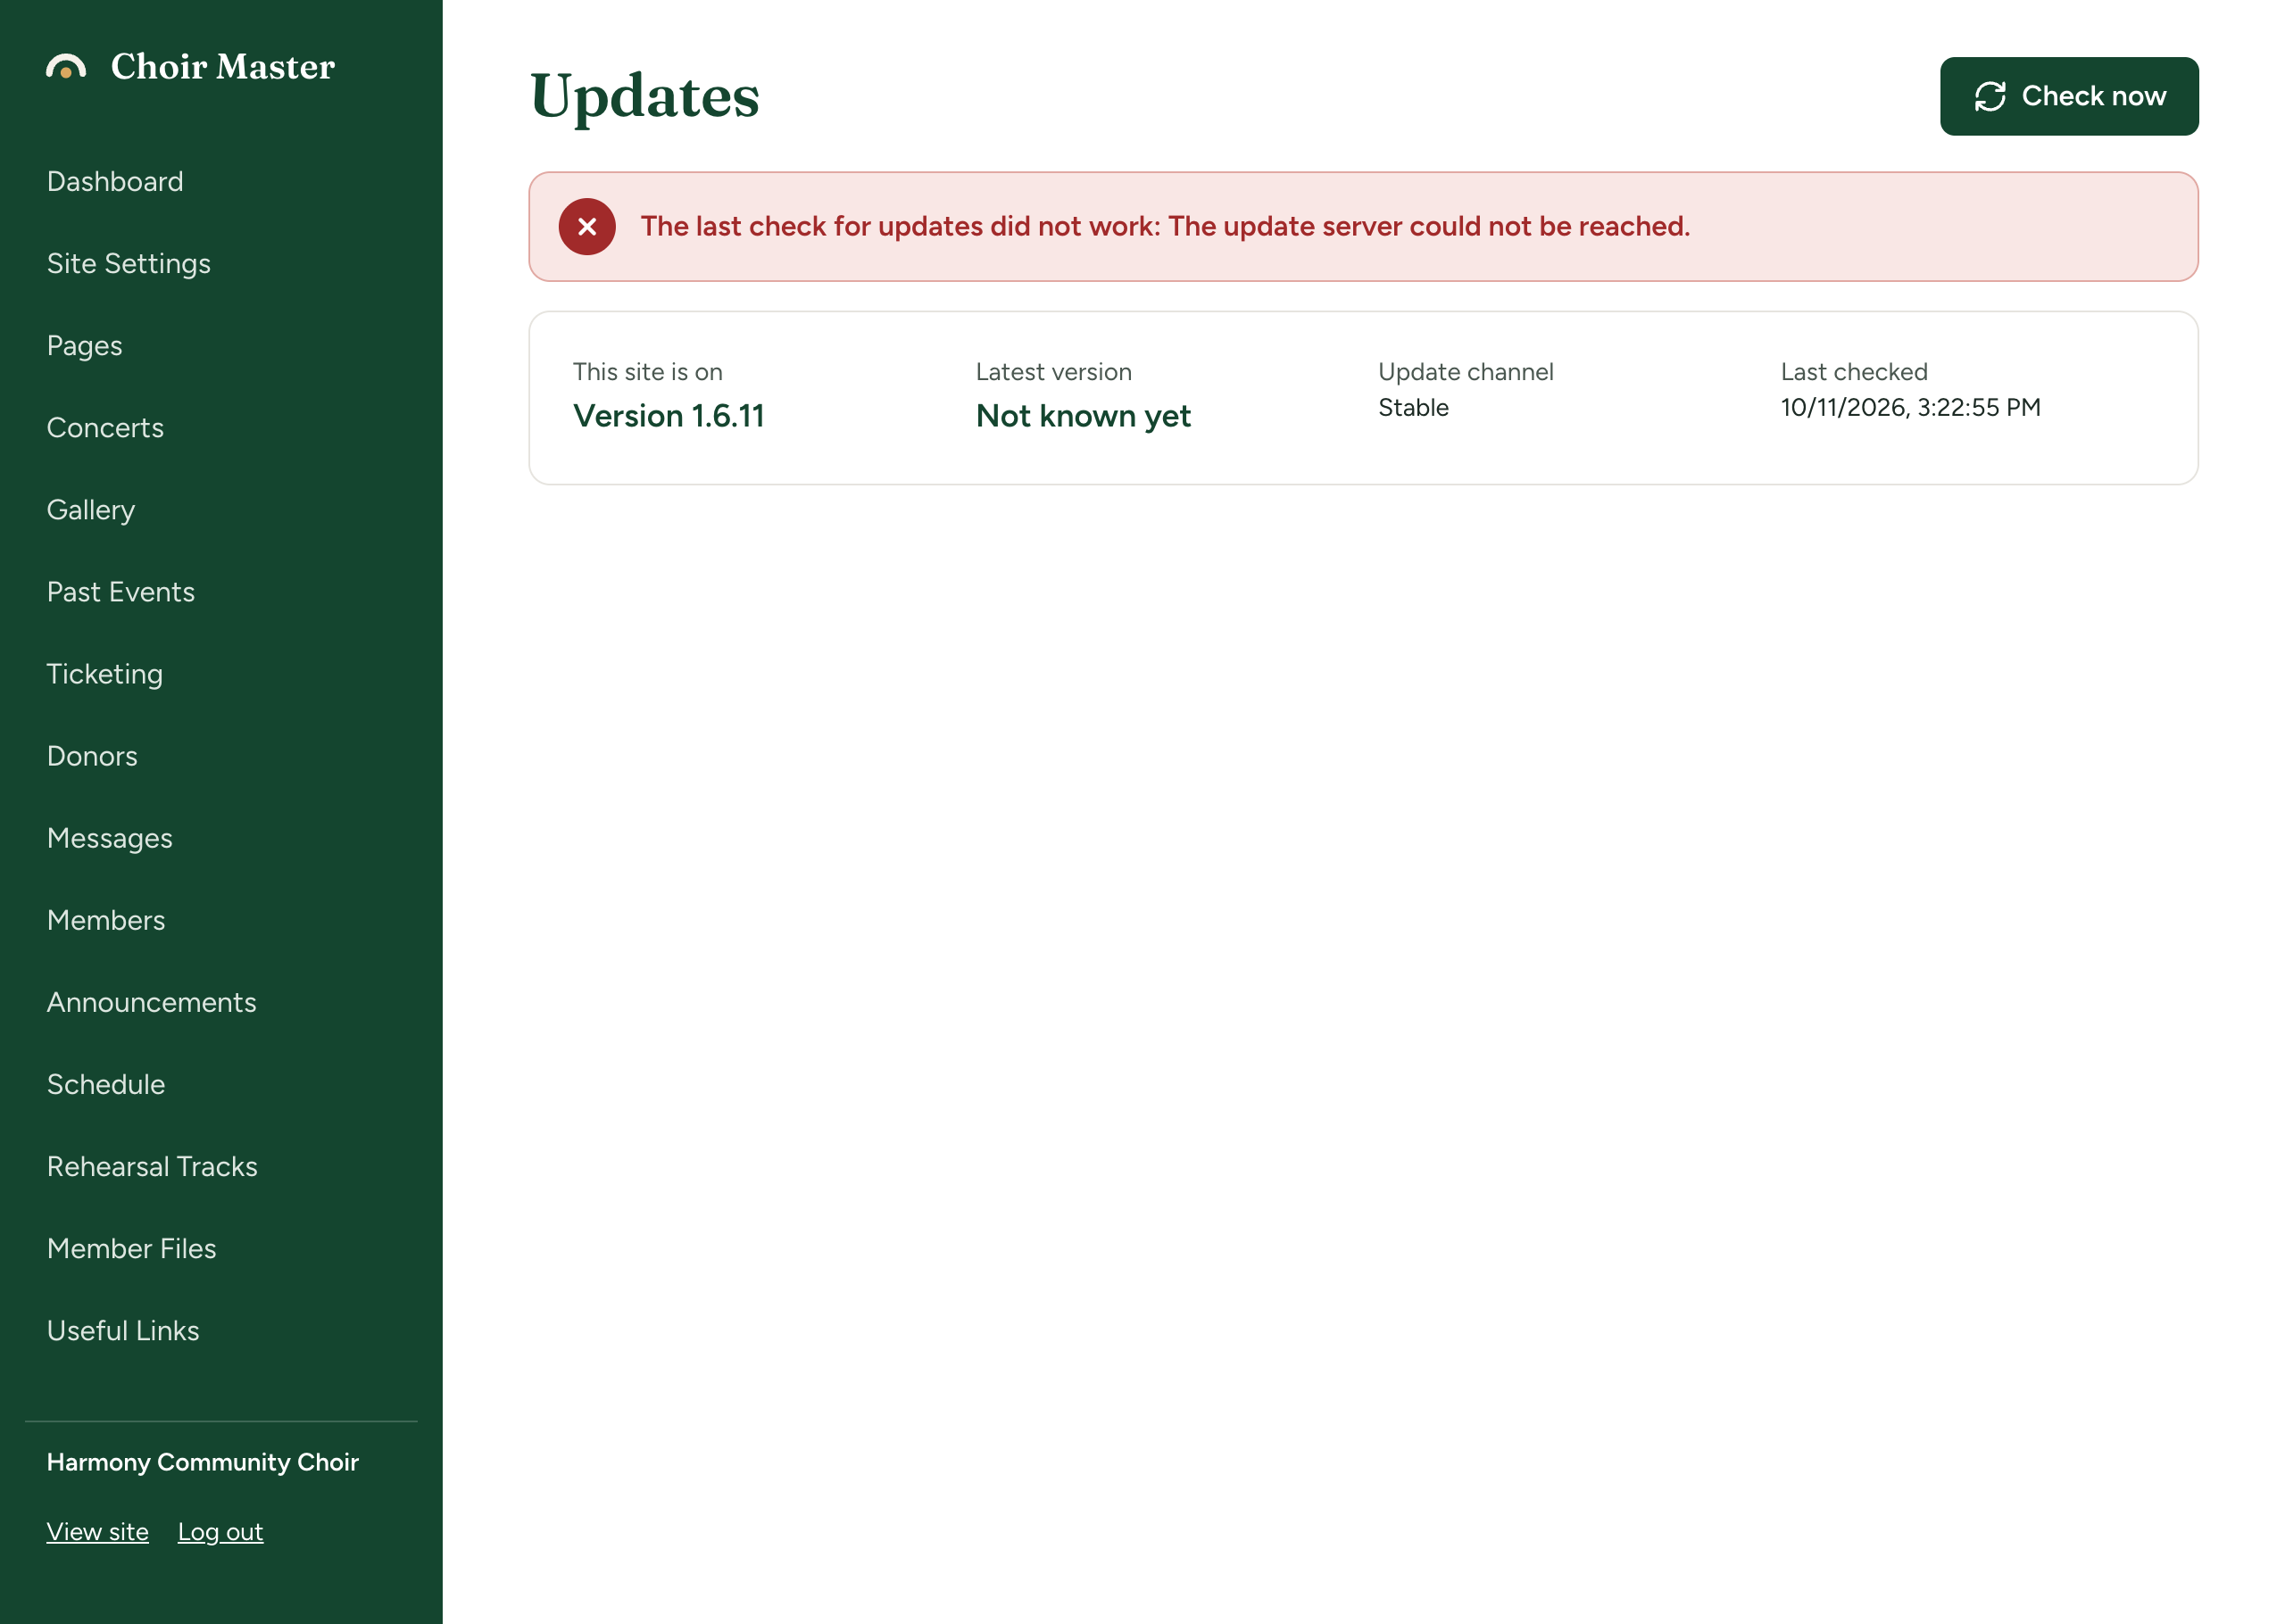Click the red error X icon
Image resolution: width=2285 pixels, height=1624 pixels.
click(x=587, y=227)
